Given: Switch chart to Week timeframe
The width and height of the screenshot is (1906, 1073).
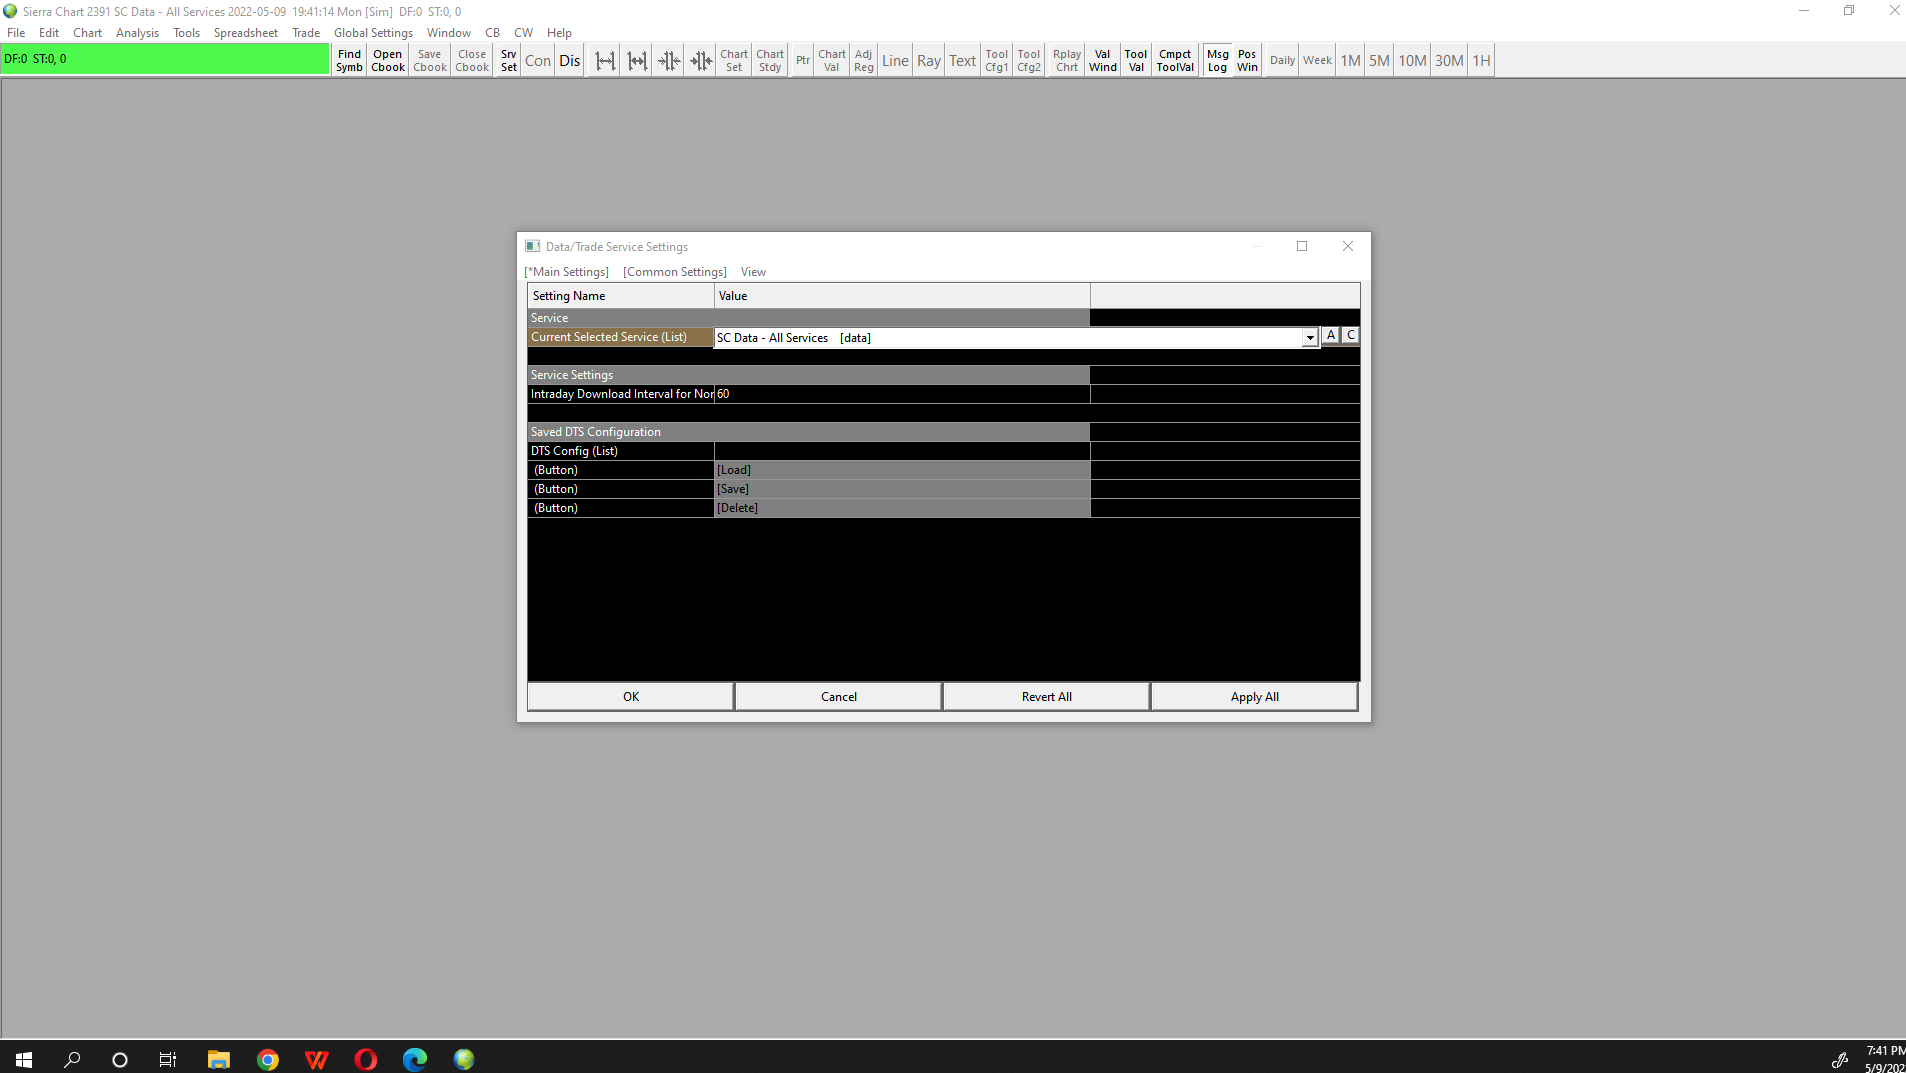Looking at the screenshot, I should click(1317, 61).
